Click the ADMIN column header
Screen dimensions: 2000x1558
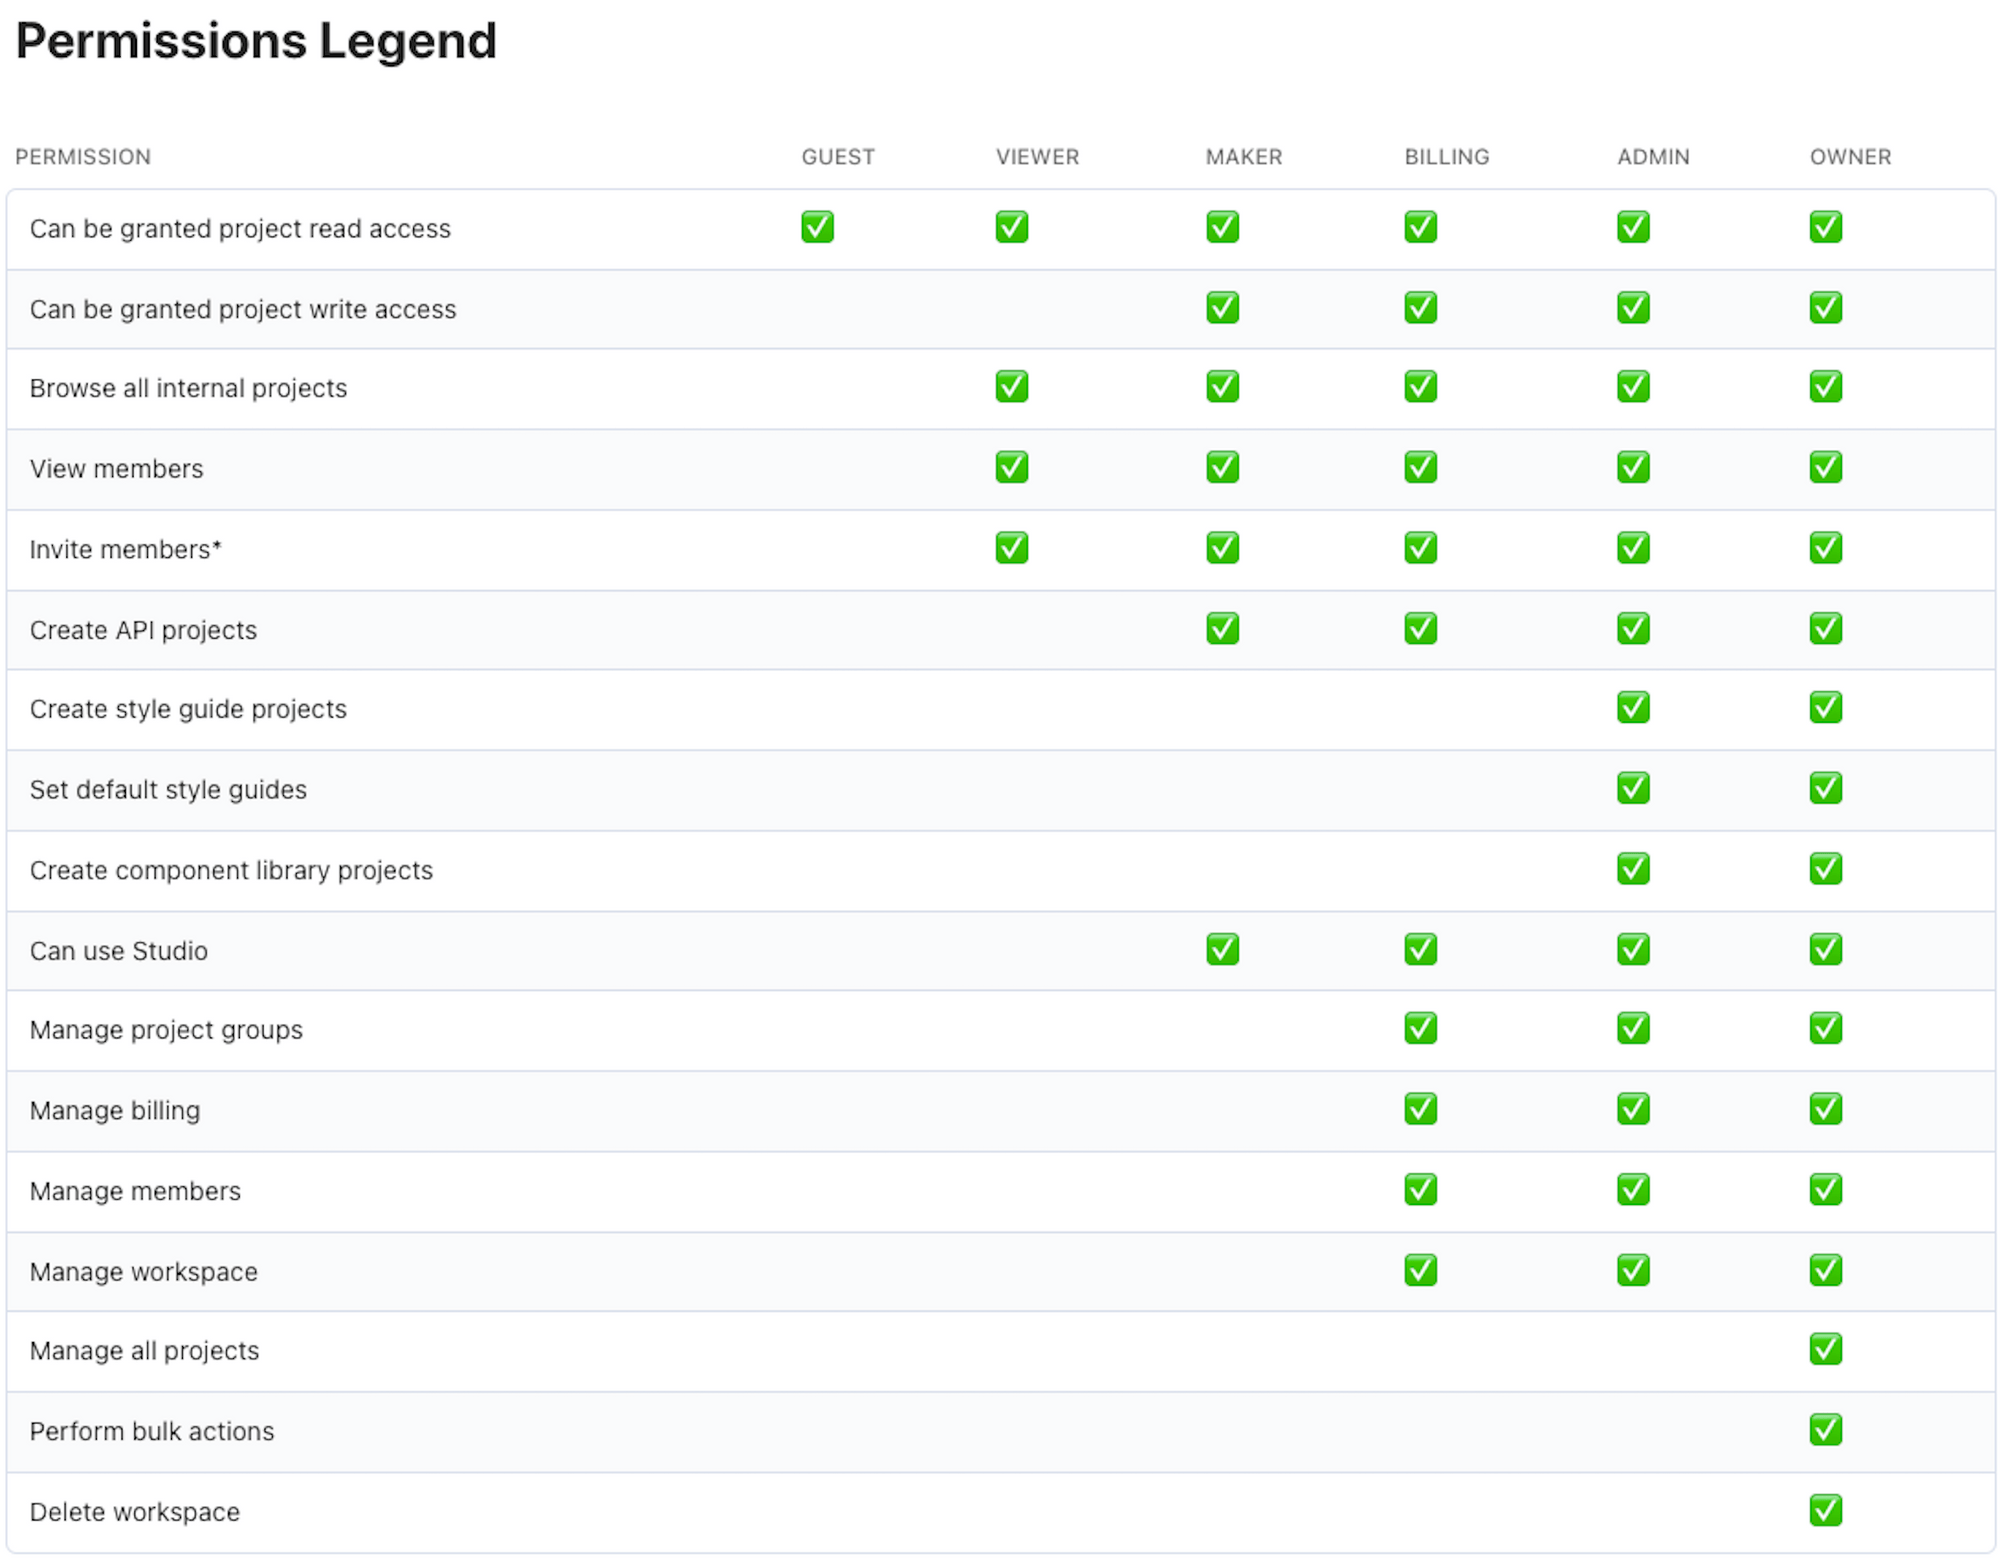pos(1652,157)
